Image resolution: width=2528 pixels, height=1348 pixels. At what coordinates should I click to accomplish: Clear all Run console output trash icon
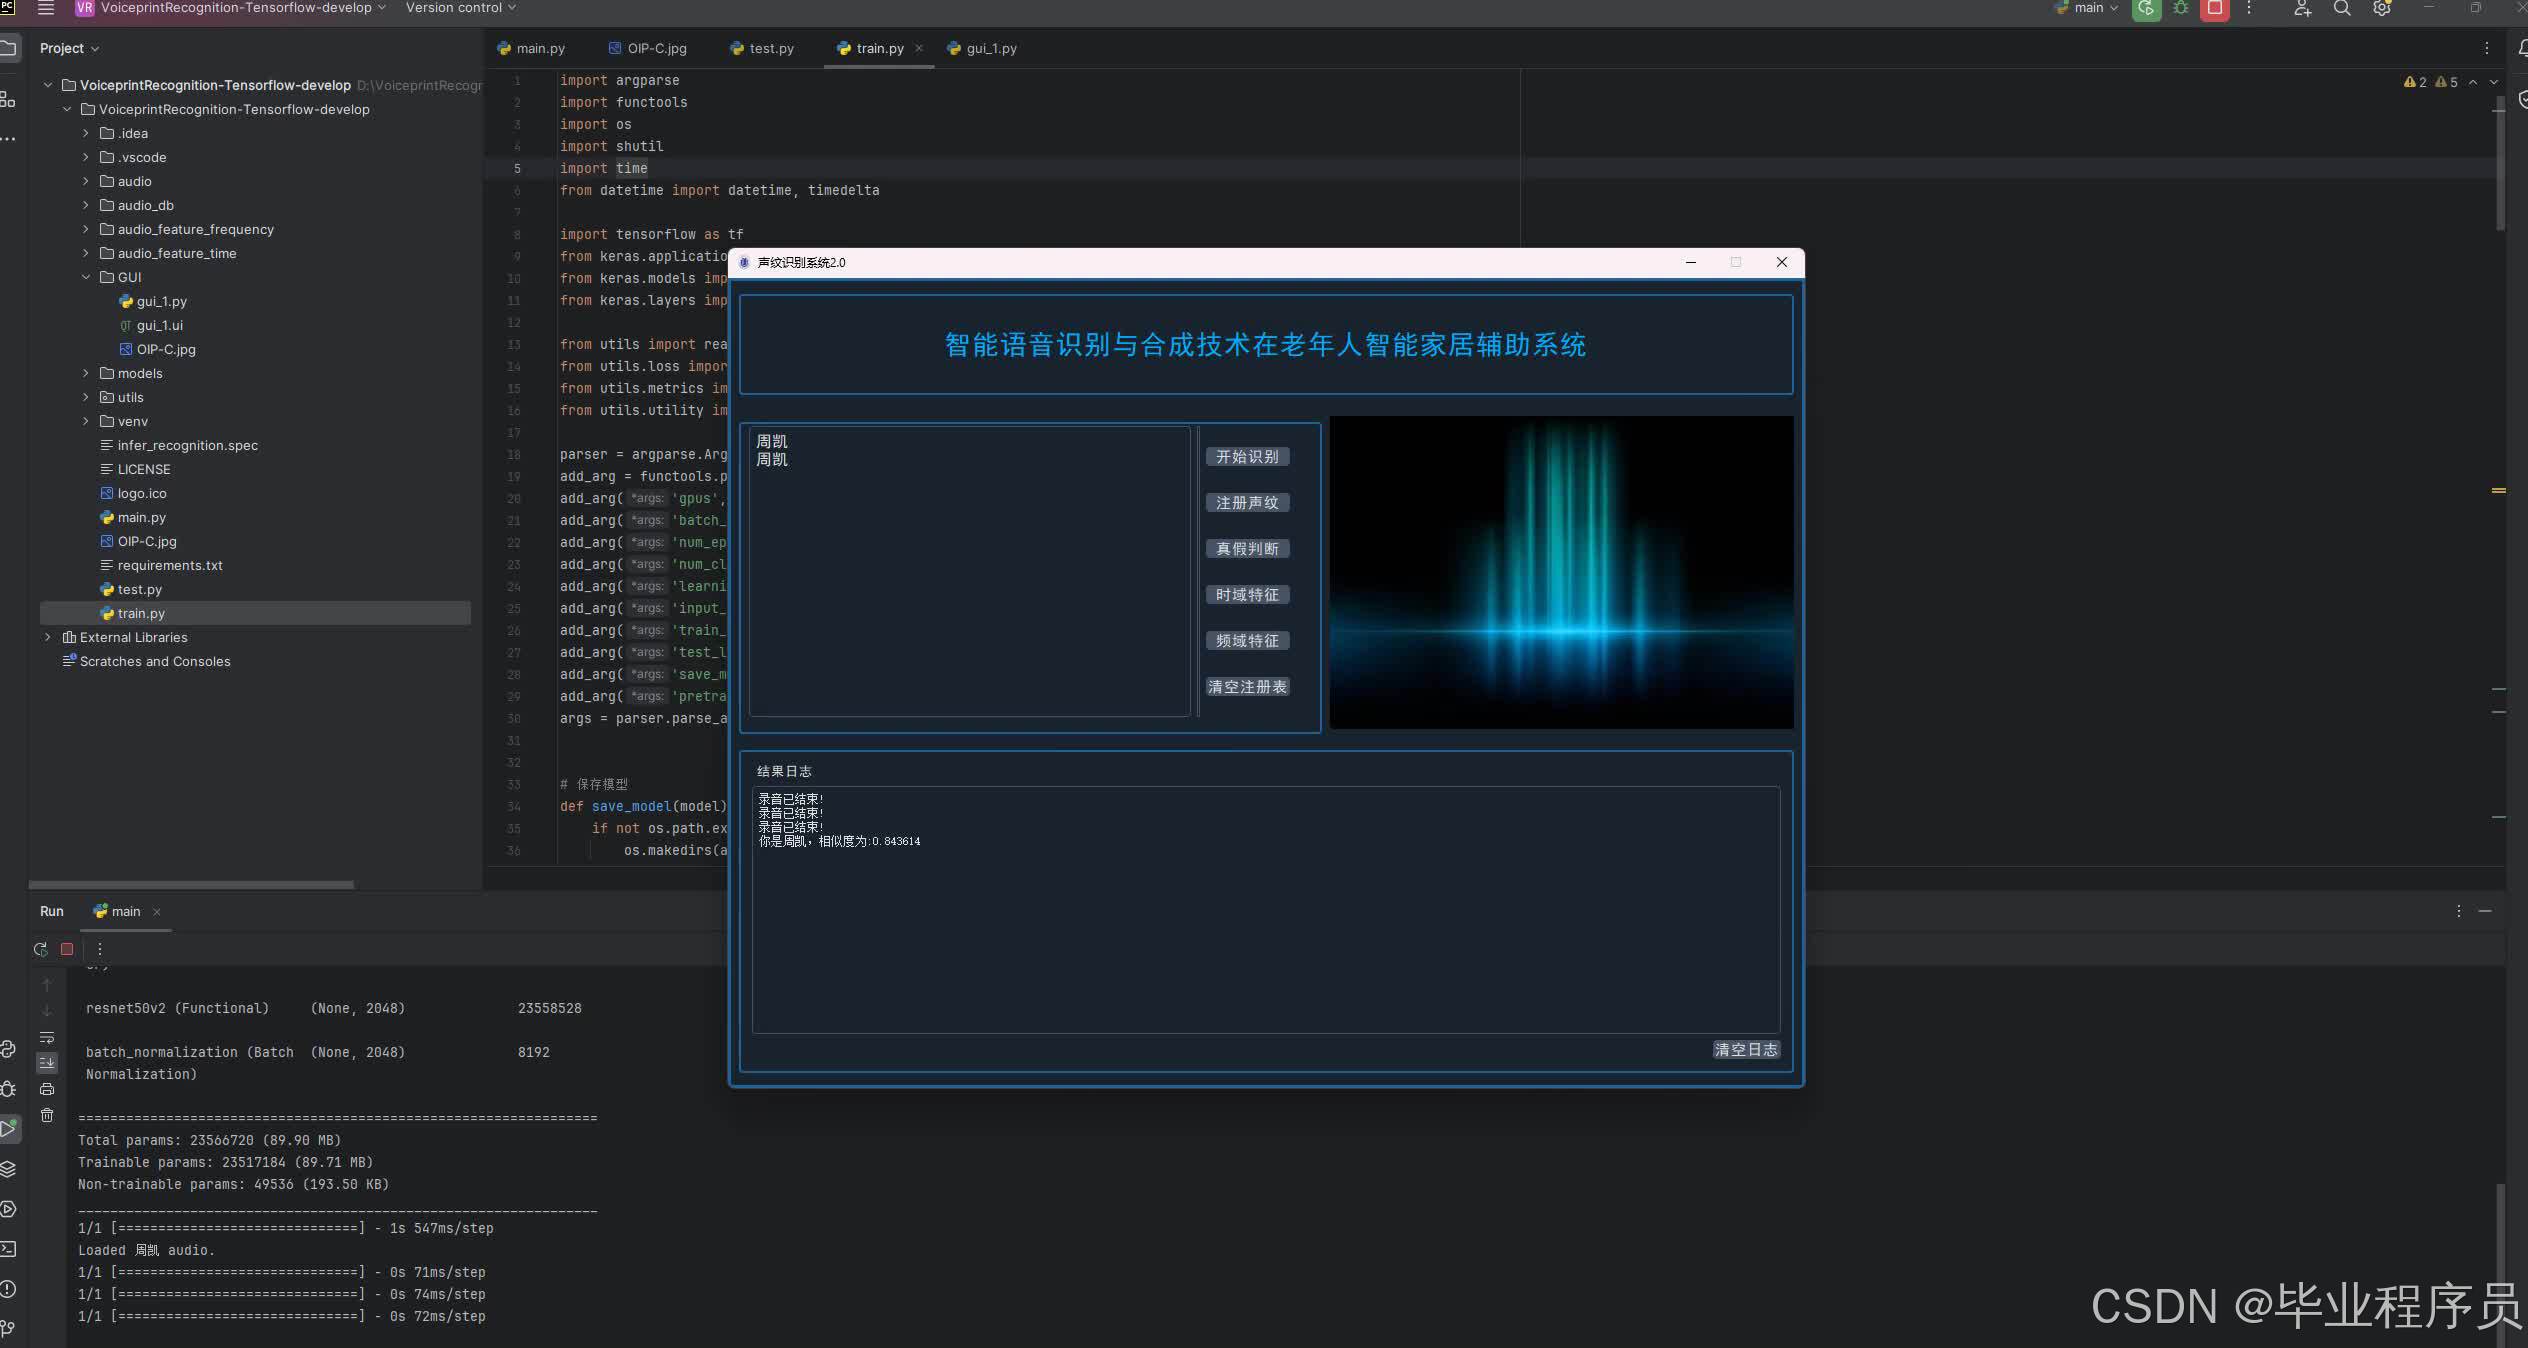47,1115
